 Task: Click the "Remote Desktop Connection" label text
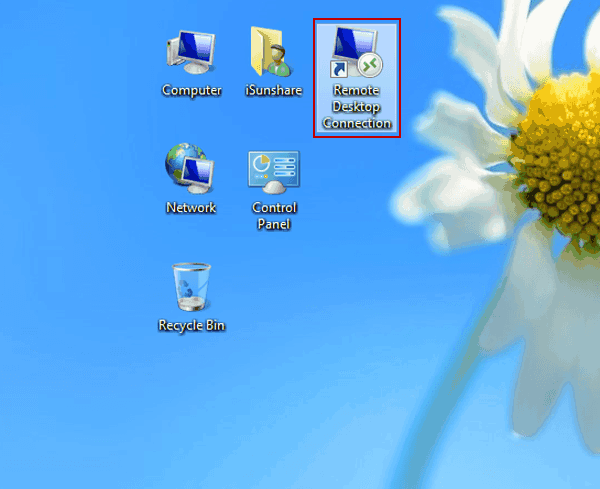357,107
